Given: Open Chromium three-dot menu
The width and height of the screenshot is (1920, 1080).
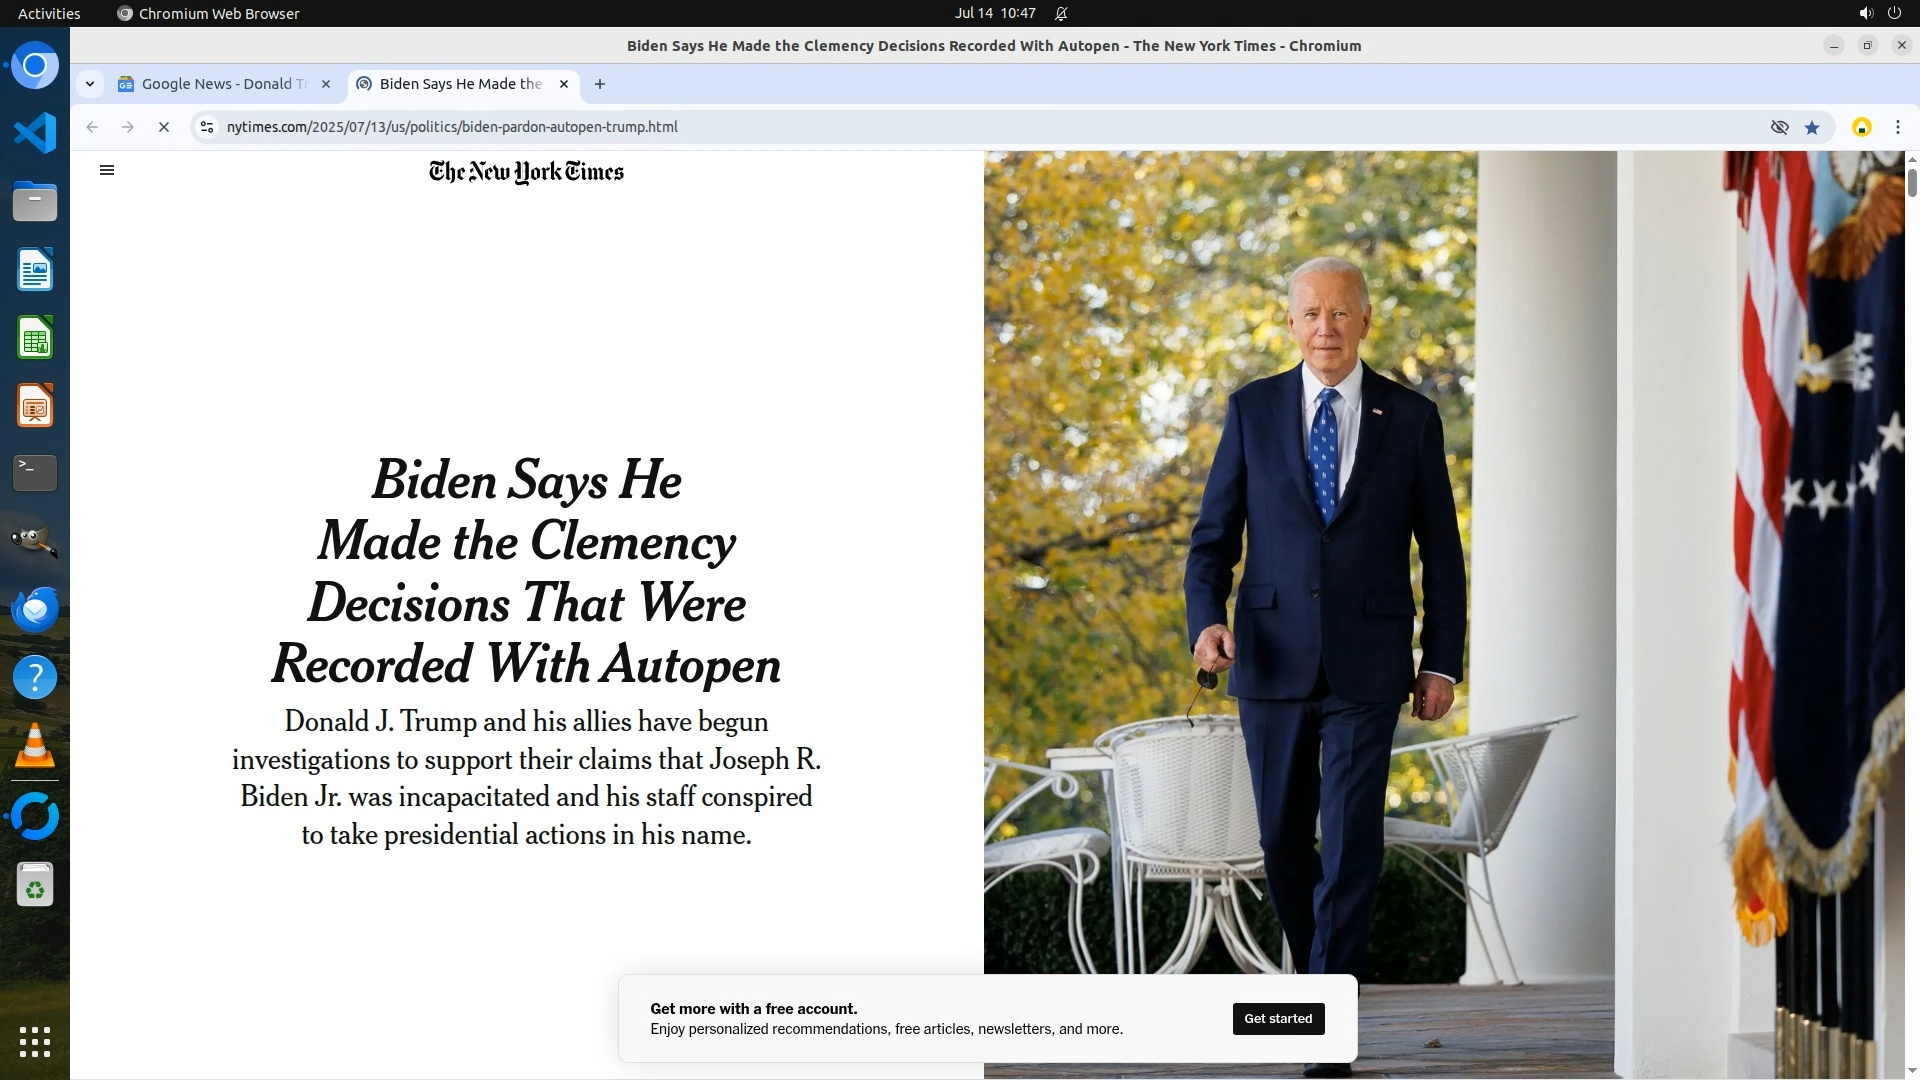Looking at the screenshot, I should [1898, 127].
